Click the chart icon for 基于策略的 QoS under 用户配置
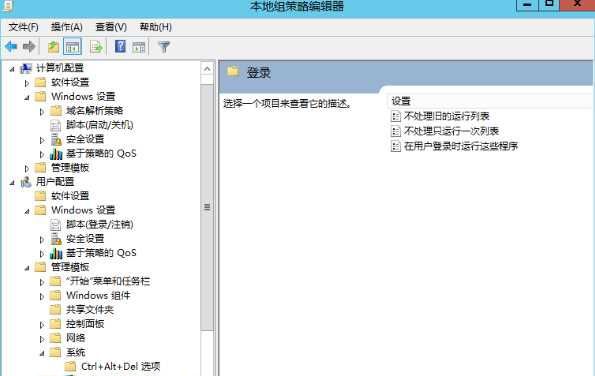This screenshot has height=376, width=595. (56, 253)
